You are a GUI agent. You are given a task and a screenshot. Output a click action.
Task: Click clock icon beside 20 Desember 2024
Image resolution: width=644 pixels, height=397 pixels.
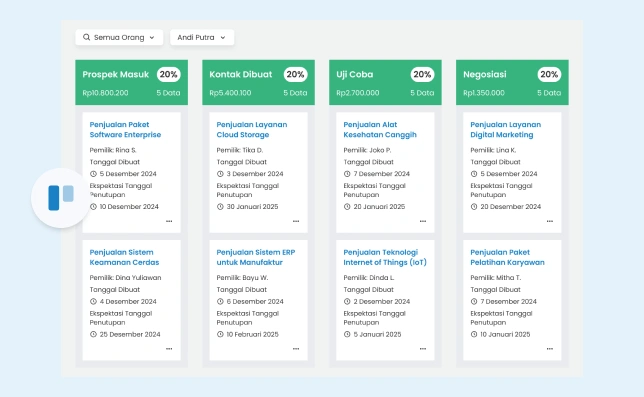[x=474, y=207]
